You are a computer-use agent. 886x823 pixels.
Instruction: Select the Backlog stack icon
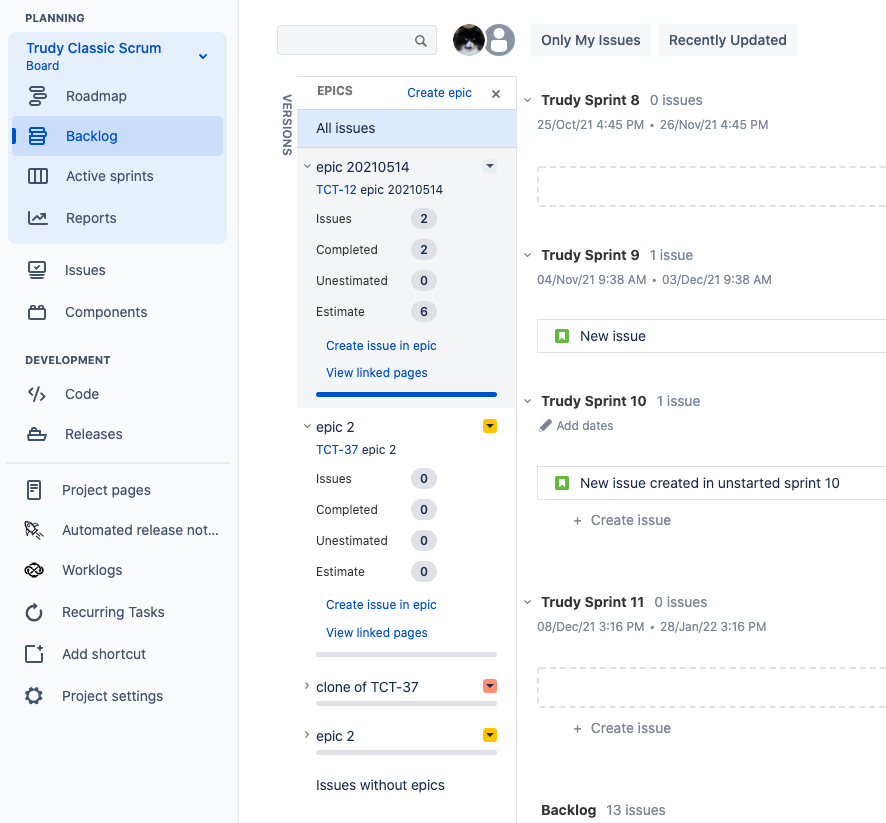click(x=38, y=136)
